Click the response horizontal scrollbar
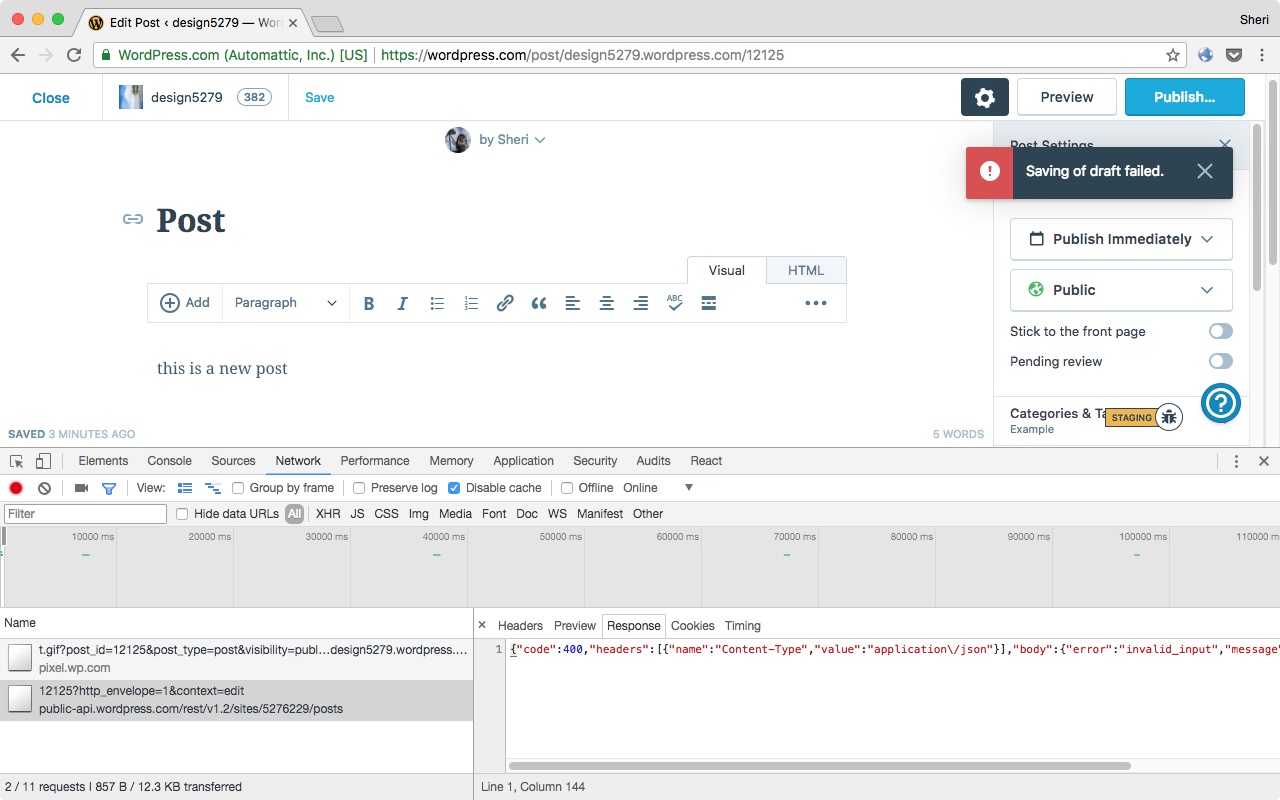Screen dimensions: 1280x800 point(820,766)
